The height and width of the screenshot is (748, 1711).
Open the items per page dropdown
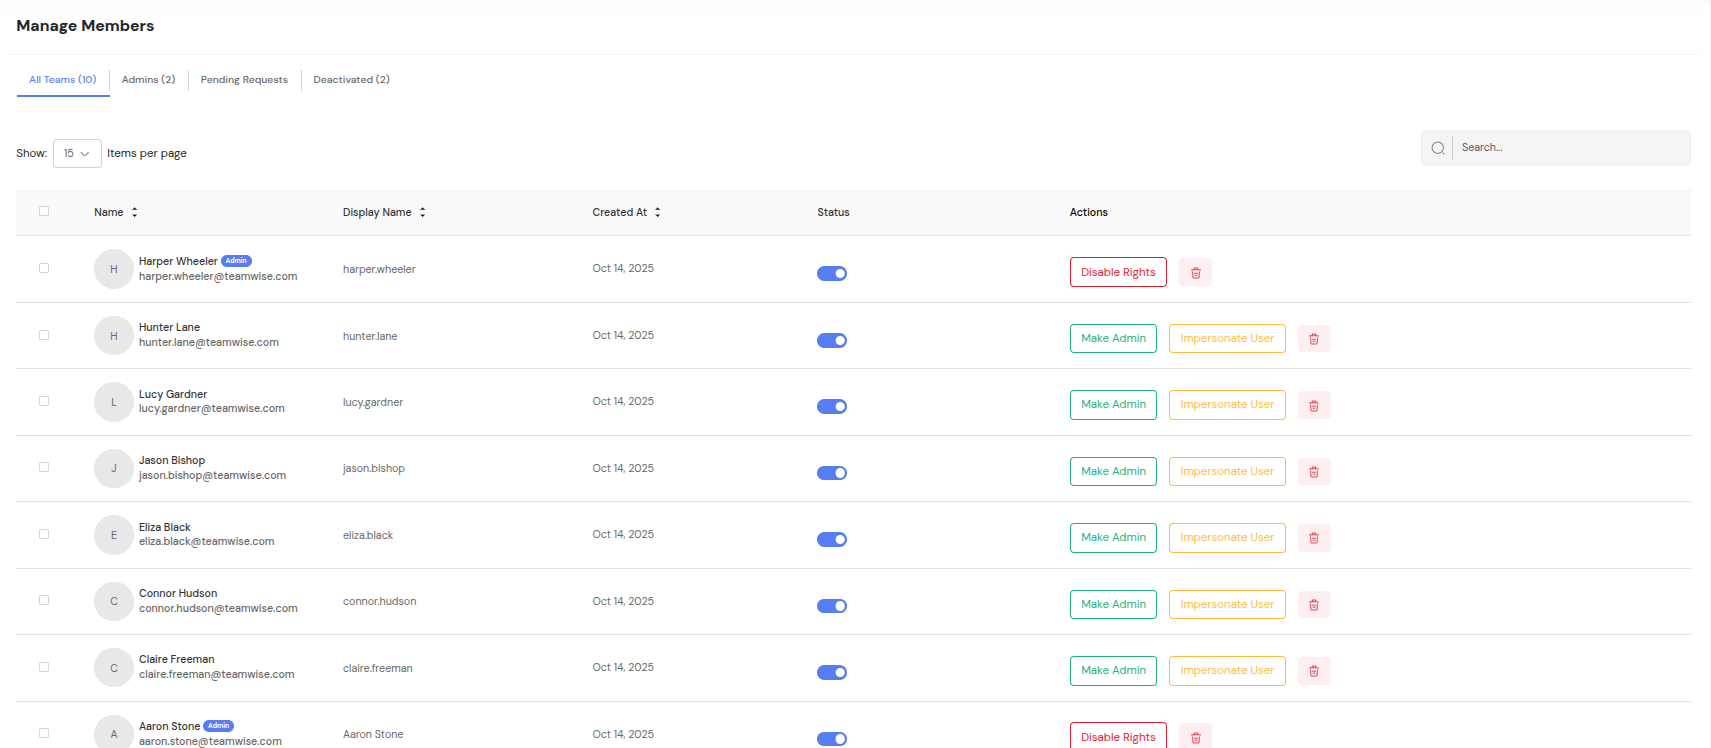[x=77, y=153]
